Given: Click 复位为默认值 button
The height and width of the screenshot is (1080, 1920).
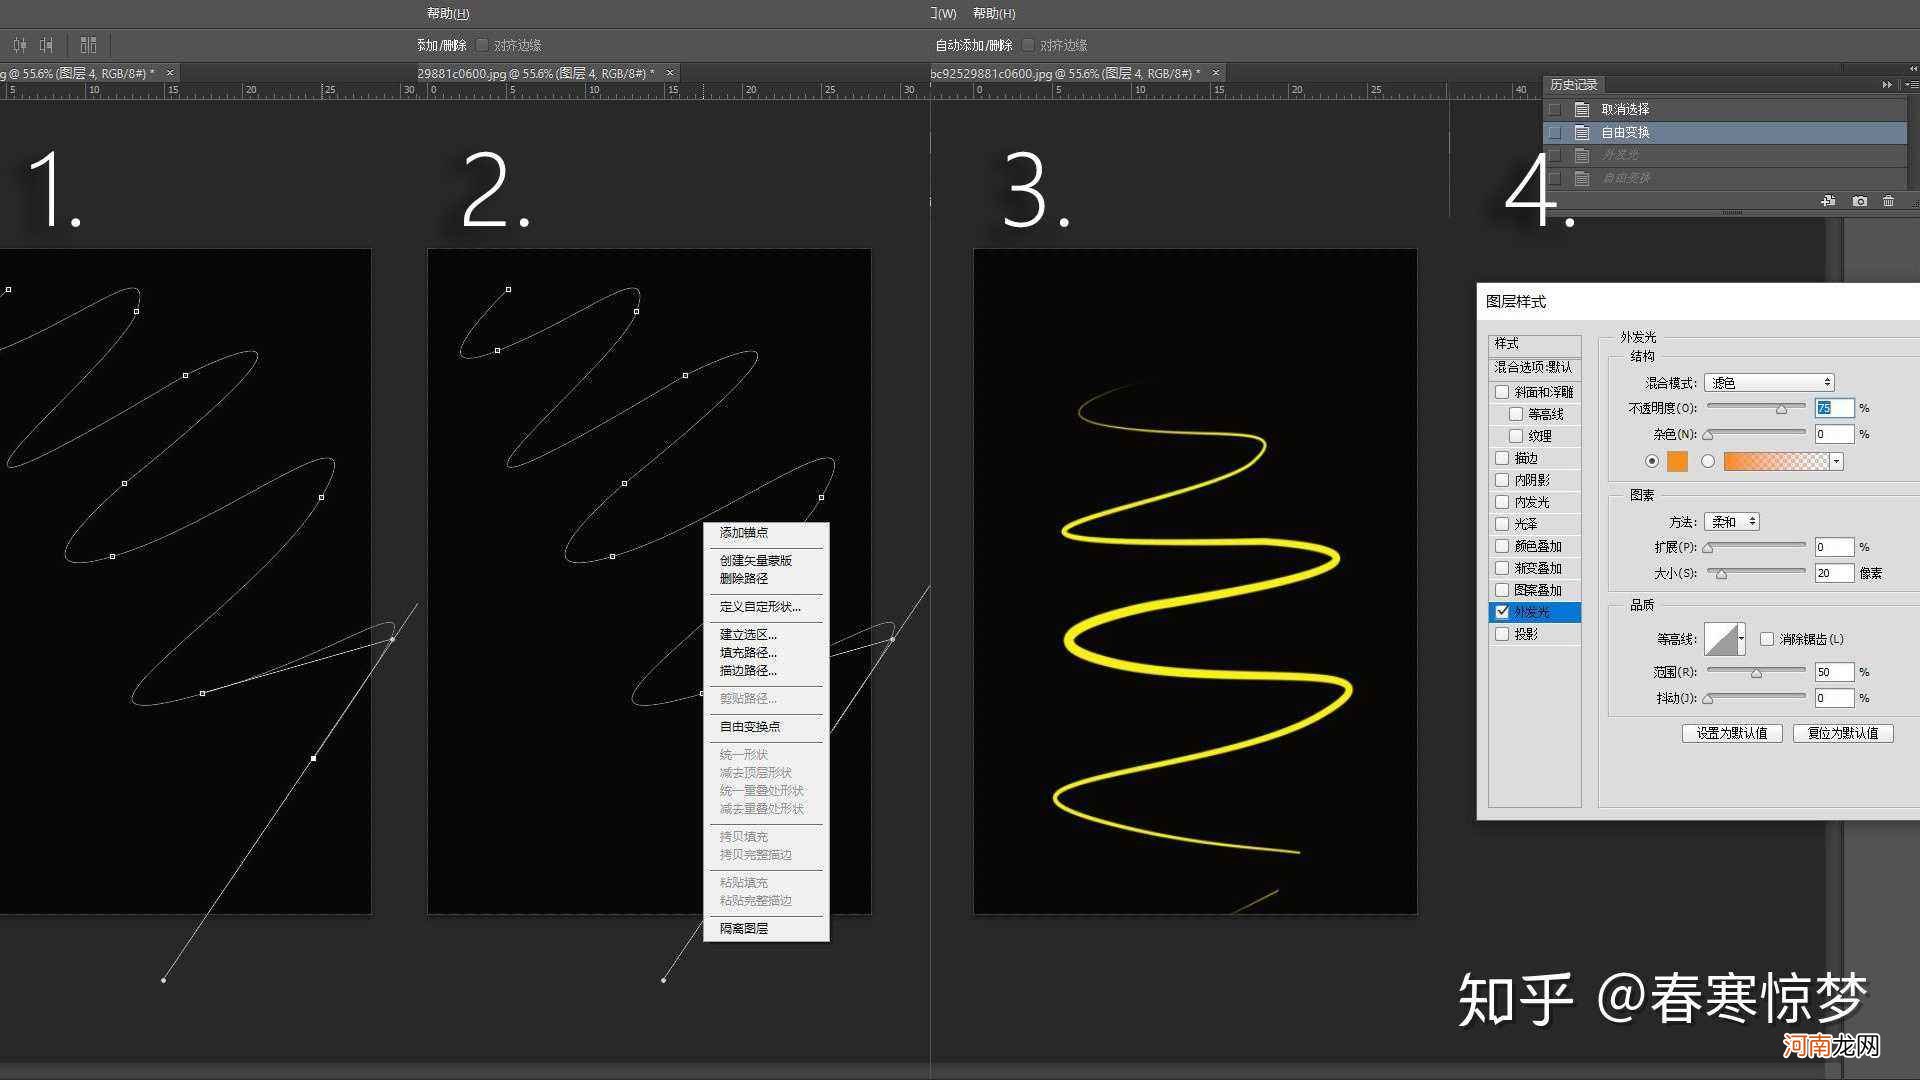Looking at the screenshot, I should [1843, 733].
